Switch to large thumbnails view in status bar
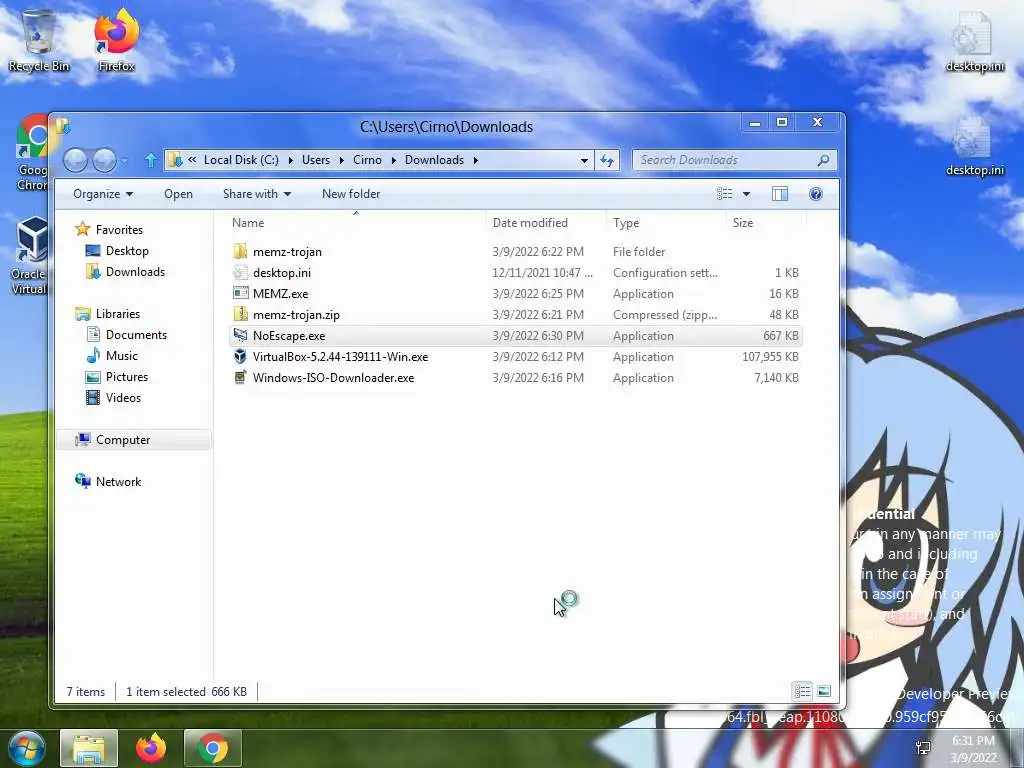 point(824,691)
